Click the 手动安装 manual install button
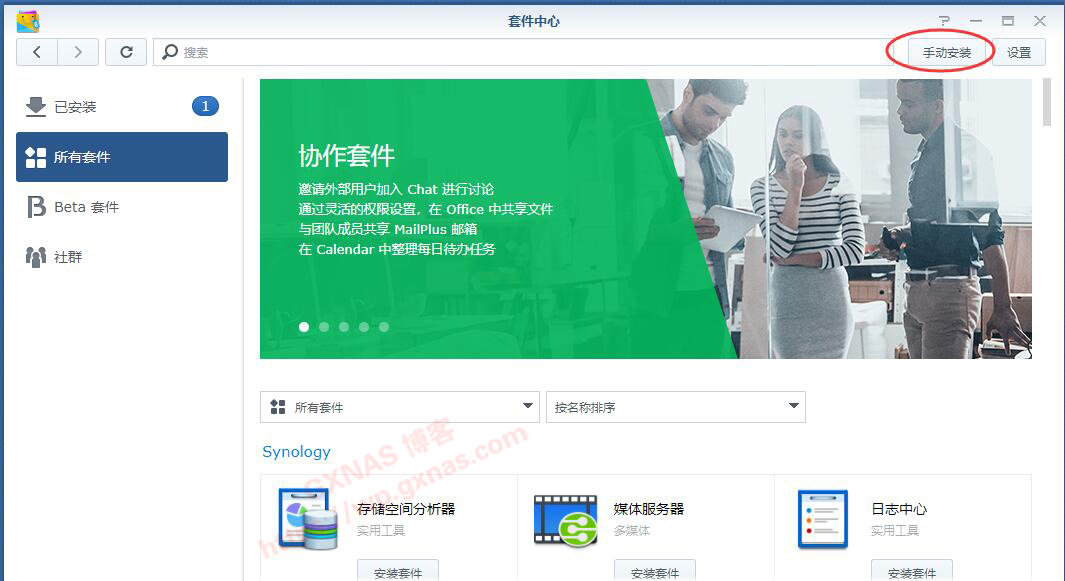The height and width of the screenshot is (581, 1065). (x=946, y=52)
